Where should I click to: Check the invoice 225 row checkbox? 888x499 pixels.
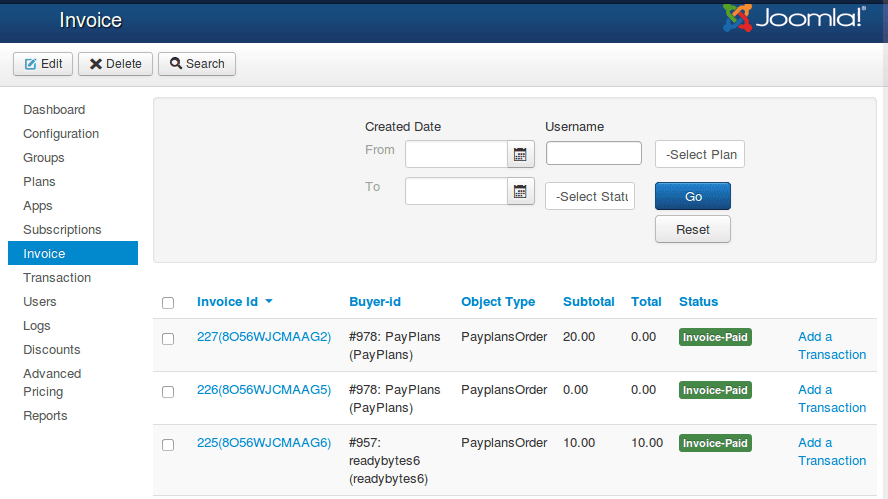click(168, 445)
